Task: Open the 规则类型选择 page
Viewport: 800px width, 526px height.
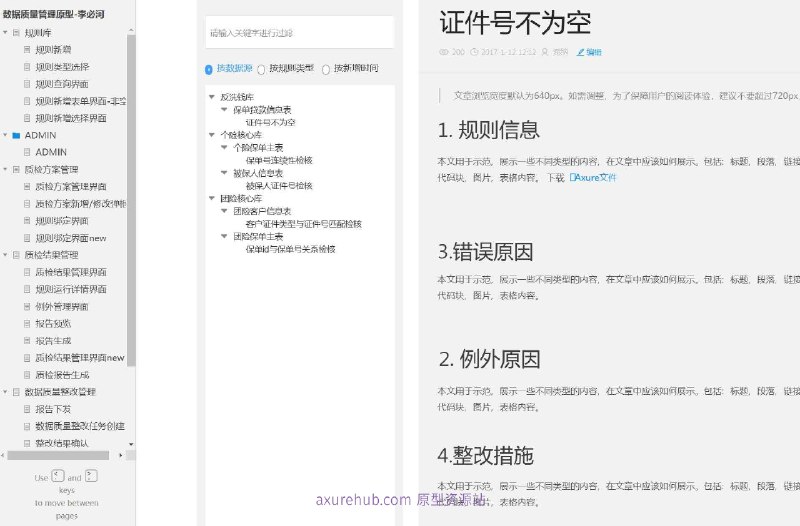Action: click(62, 67)
